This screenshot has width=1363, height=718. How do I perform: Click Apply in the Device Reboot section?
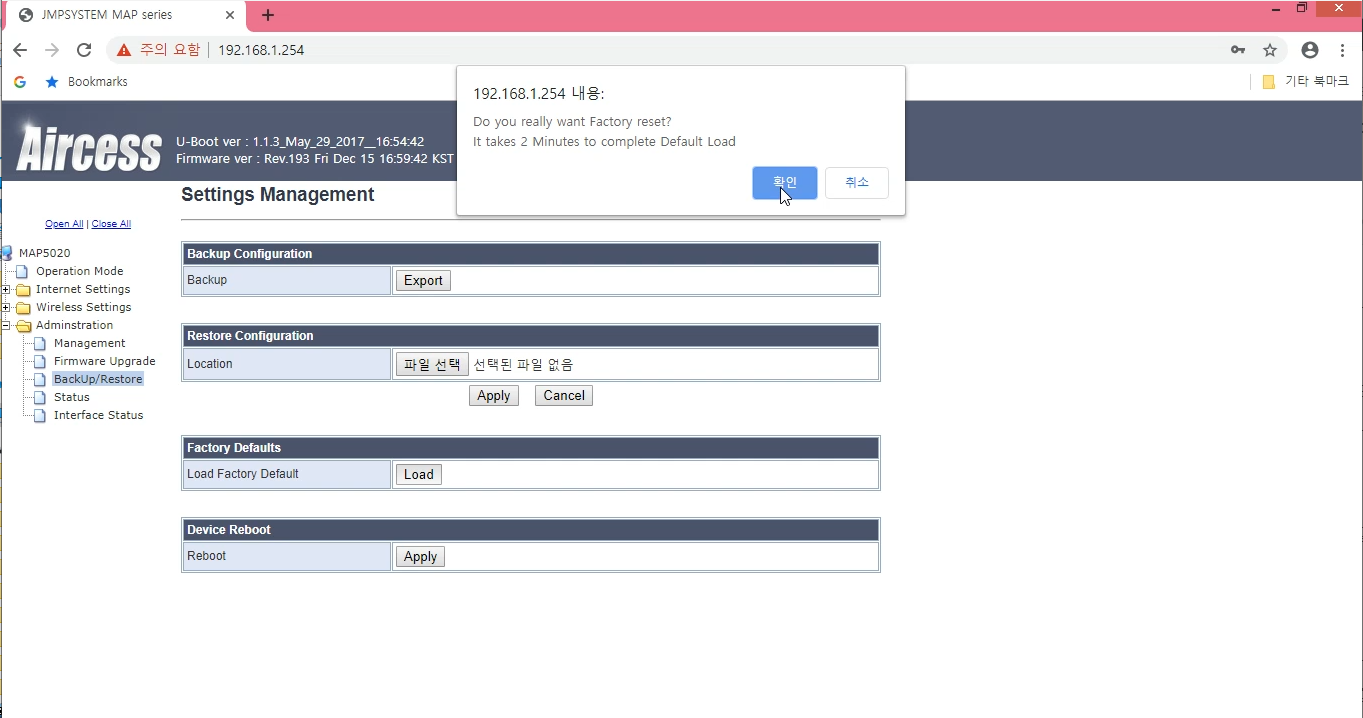point(420,557)
